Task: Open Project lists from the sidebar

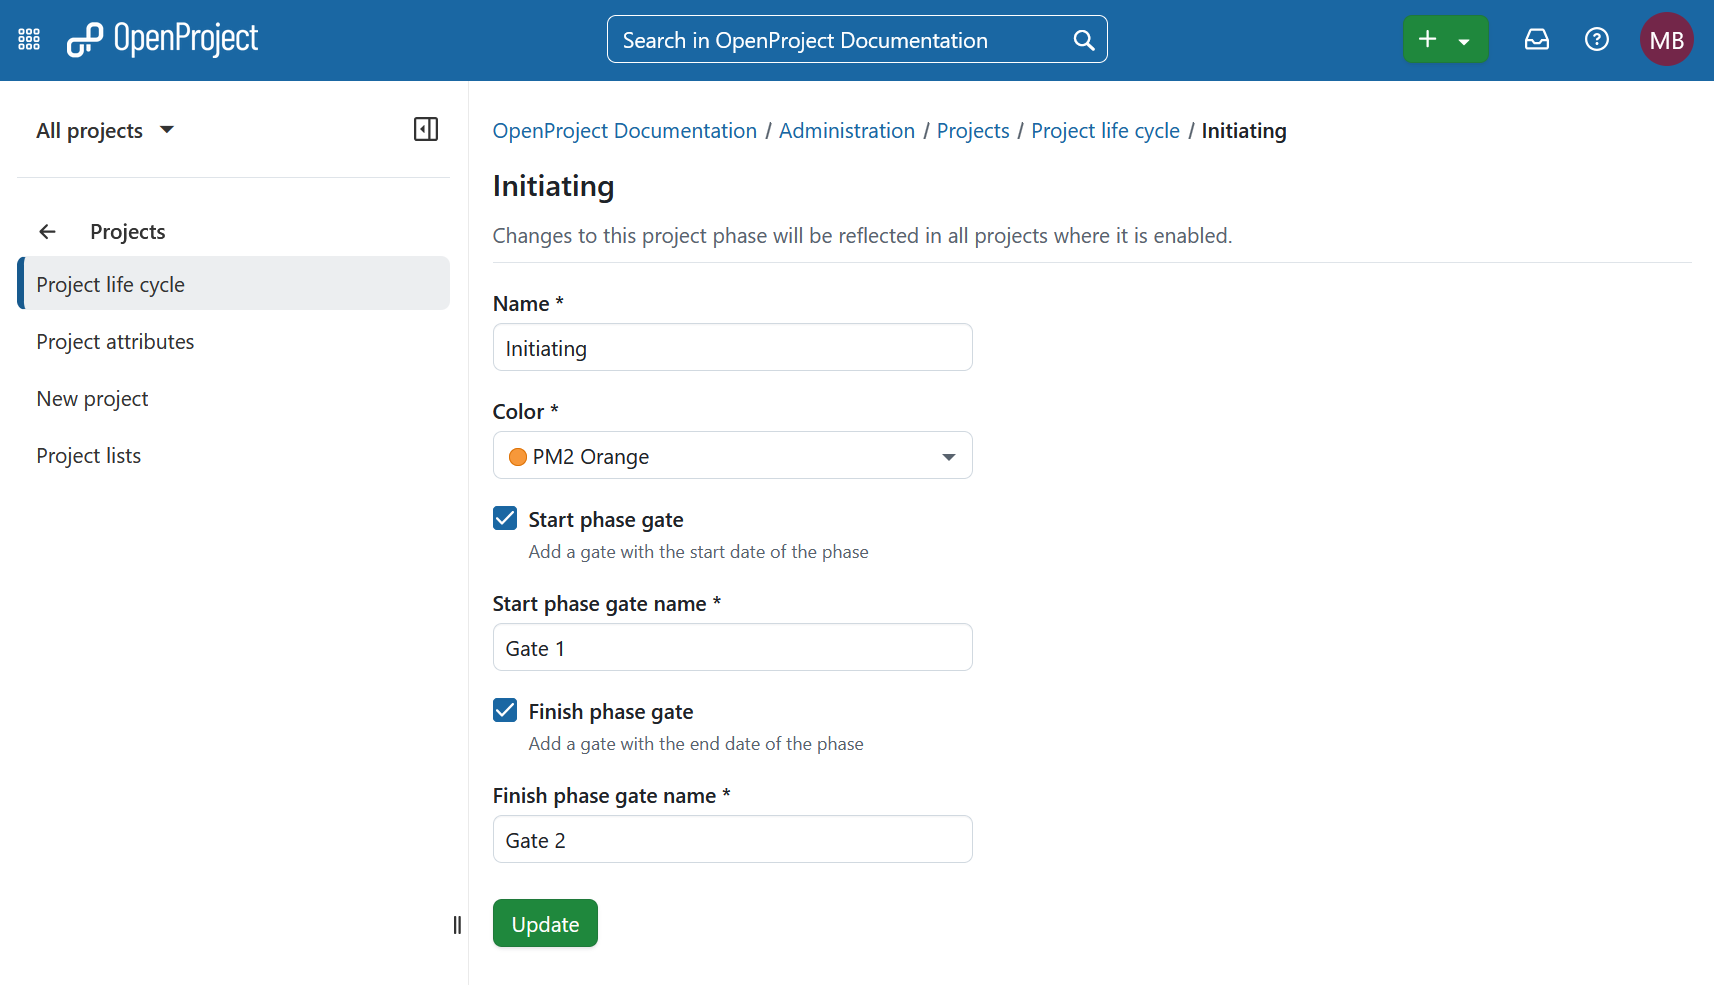Action: coord(88,455)
